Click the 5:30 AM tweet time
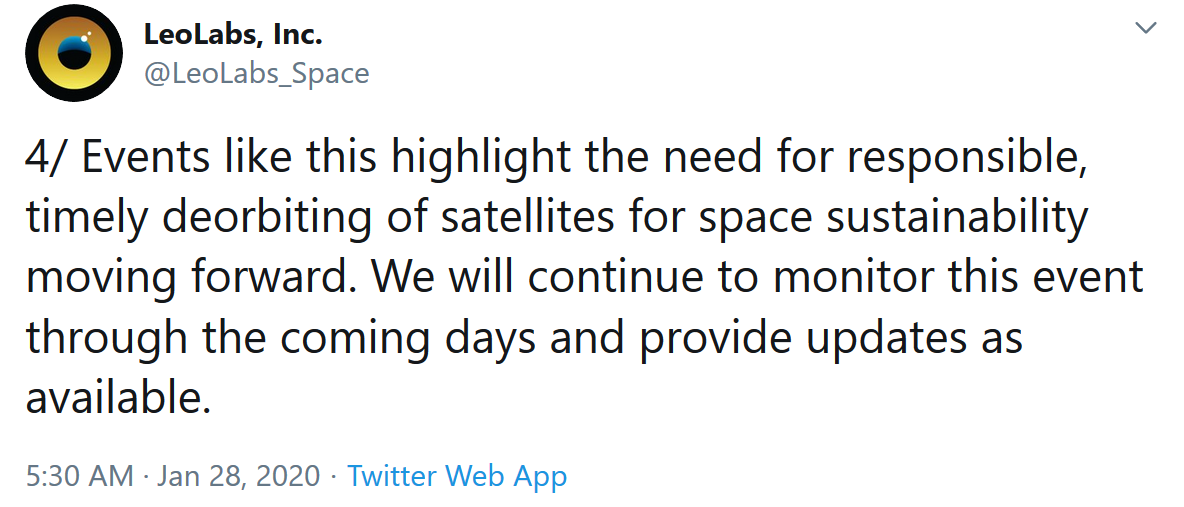The height and width of the screenshot is (507, 1184). click(x=79, y=475)
